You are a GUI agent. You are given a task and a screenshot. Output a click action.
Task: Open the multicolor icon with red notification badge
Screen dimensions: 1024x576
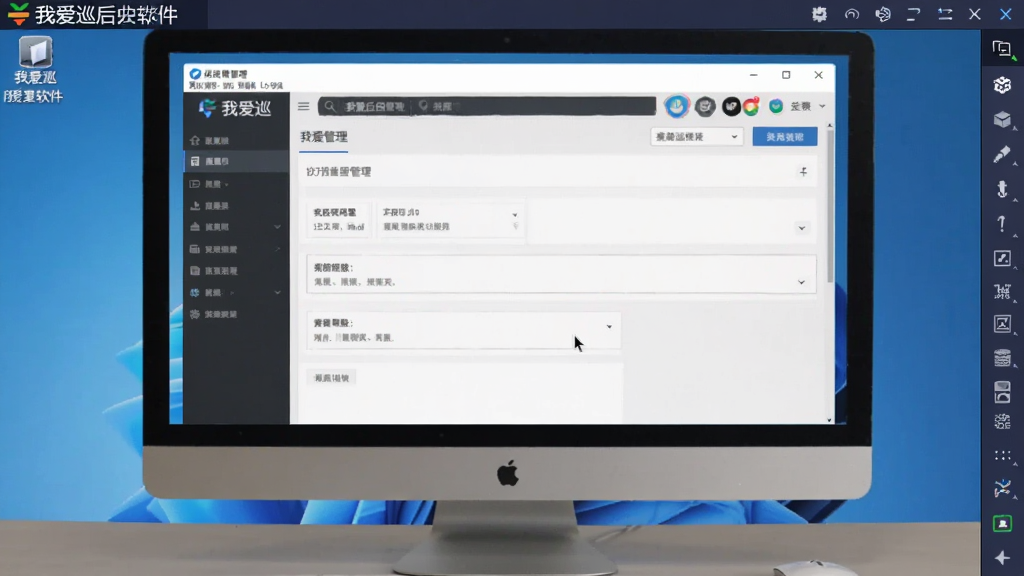(x=751, y=106)
